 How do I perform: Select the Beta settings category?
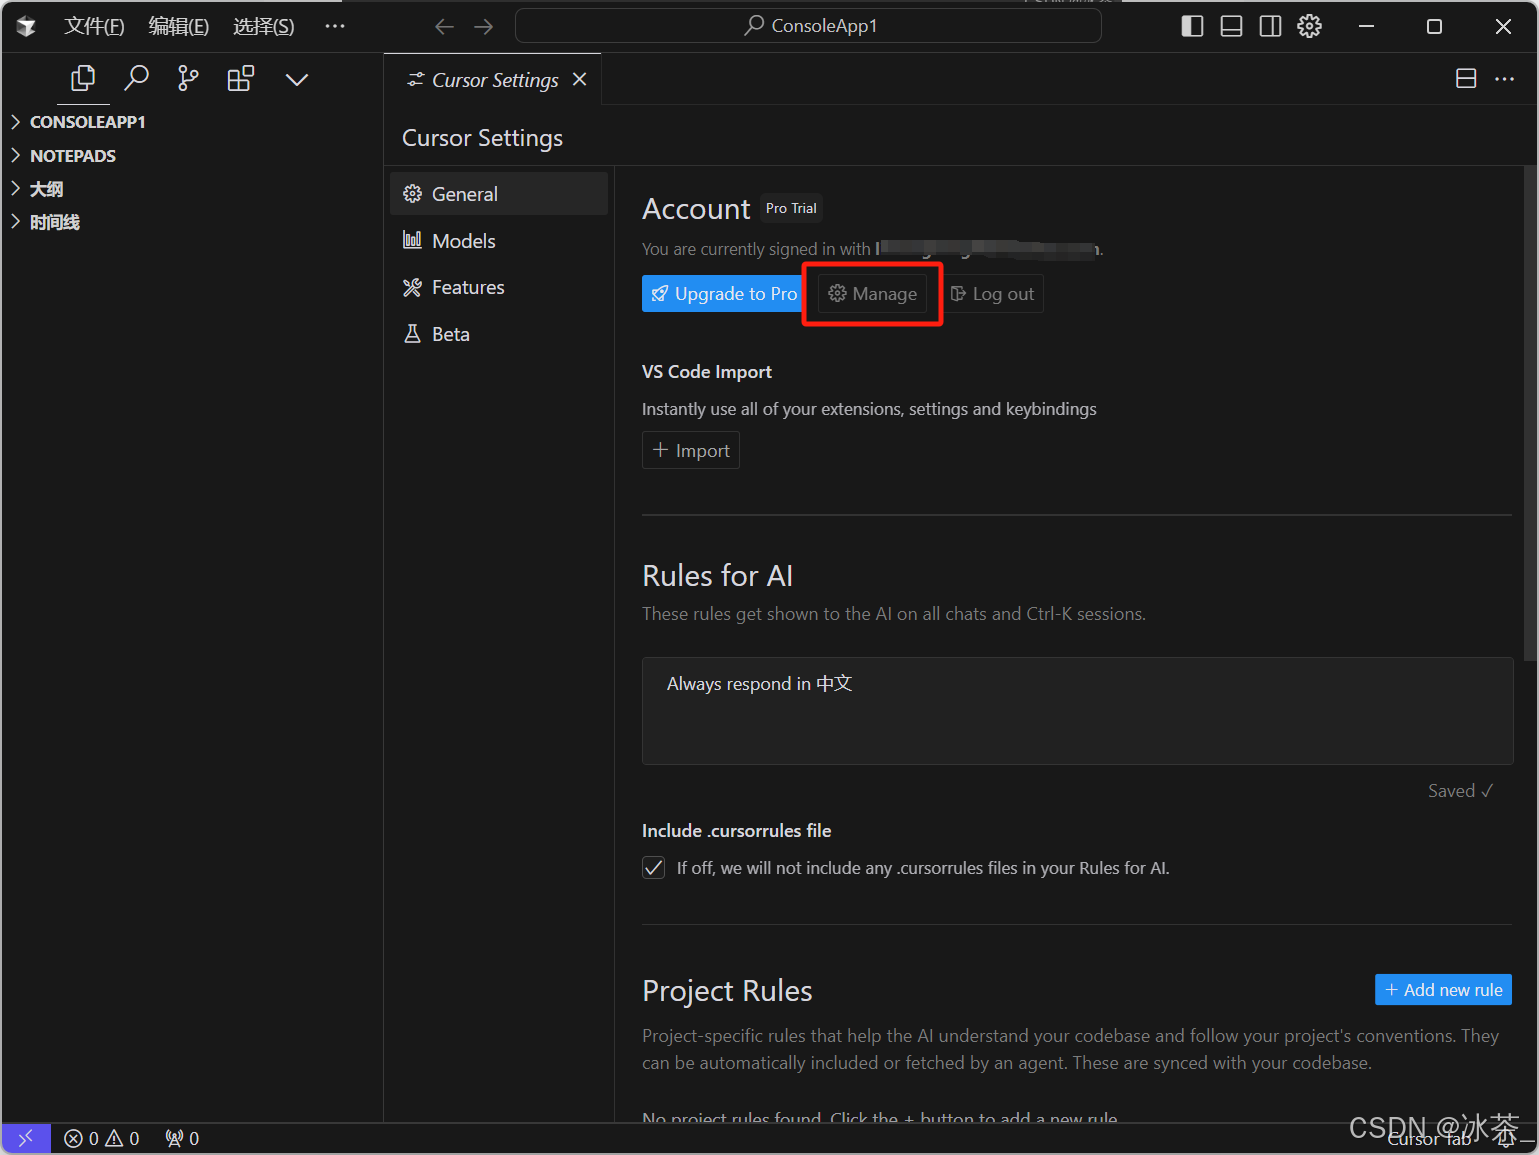[x=499, y=334]
